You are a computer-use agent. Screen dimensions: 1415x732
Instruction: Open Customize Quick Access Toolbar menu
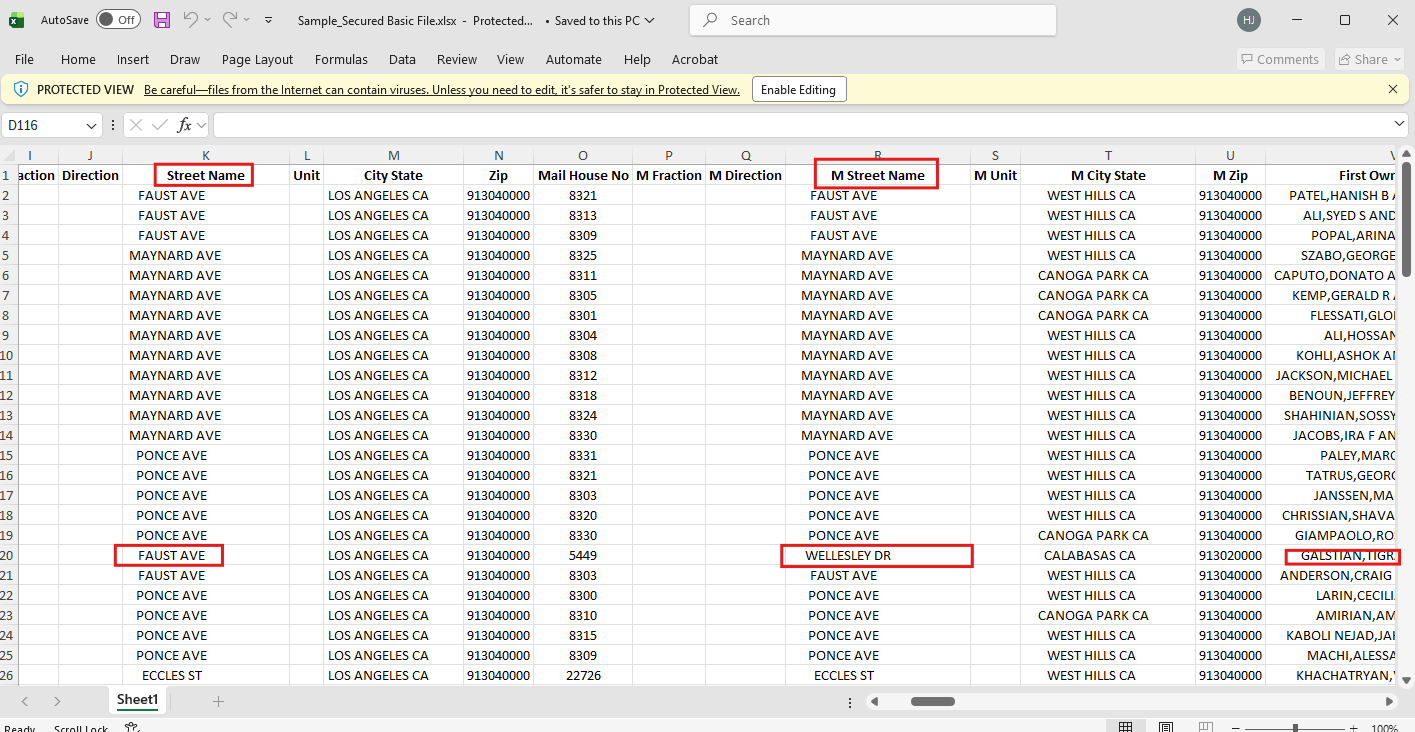269,20
